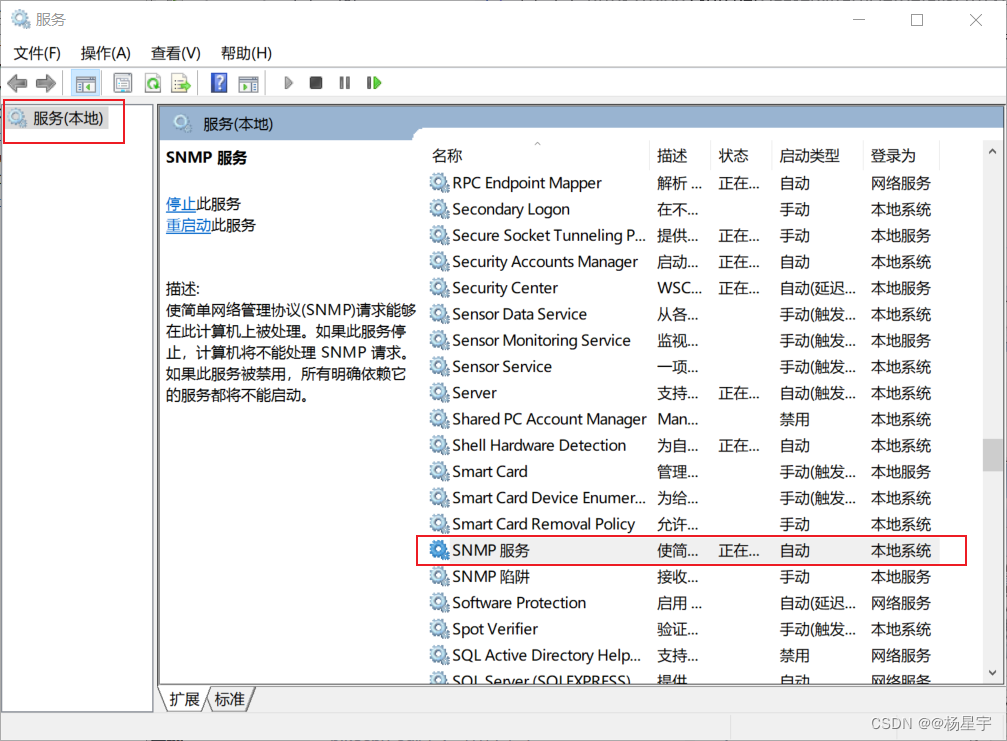
Task: Click 本地服务 logon of SNMP 陷阱
Action: (x=900, y=577)
